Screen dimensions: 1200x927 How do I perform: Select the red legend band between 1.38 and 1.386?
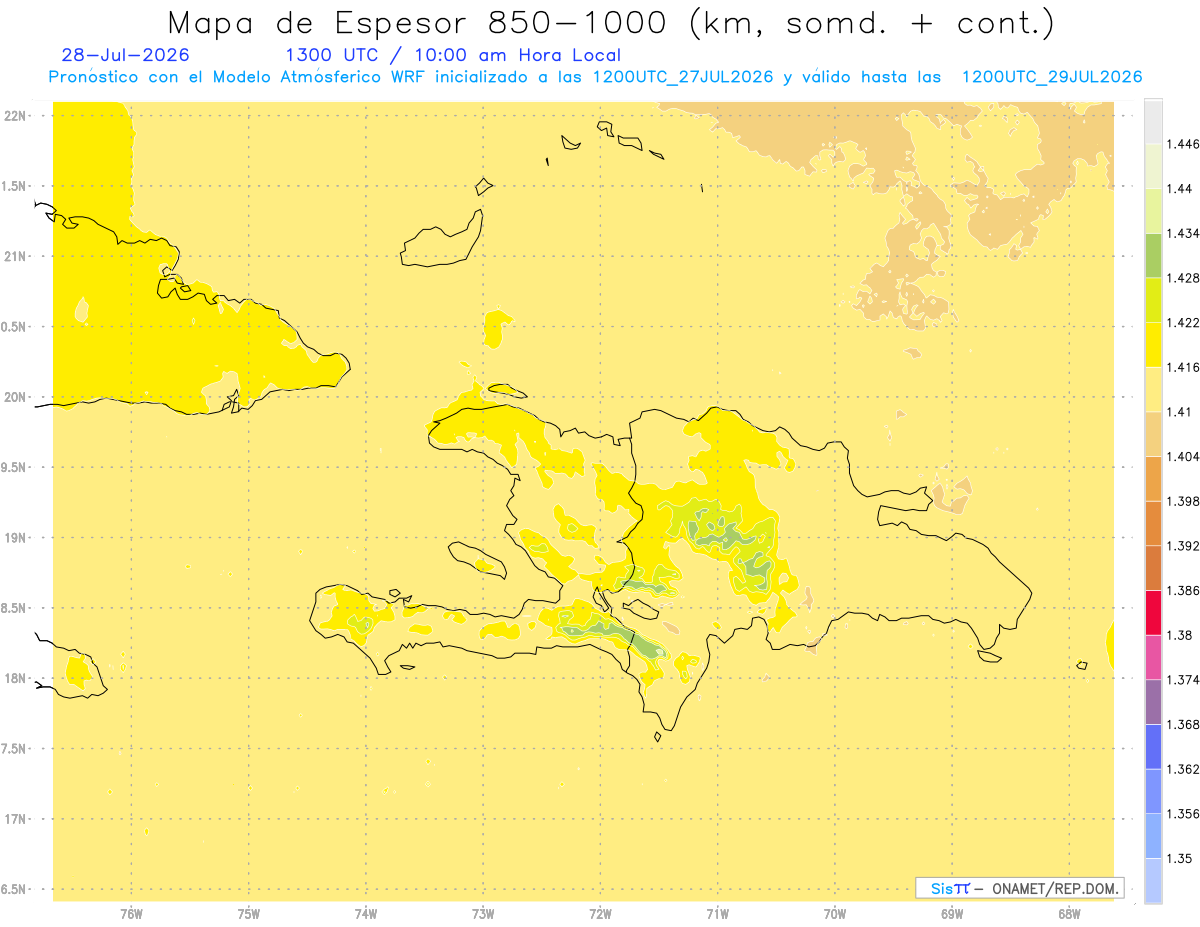pos(1153,613)
